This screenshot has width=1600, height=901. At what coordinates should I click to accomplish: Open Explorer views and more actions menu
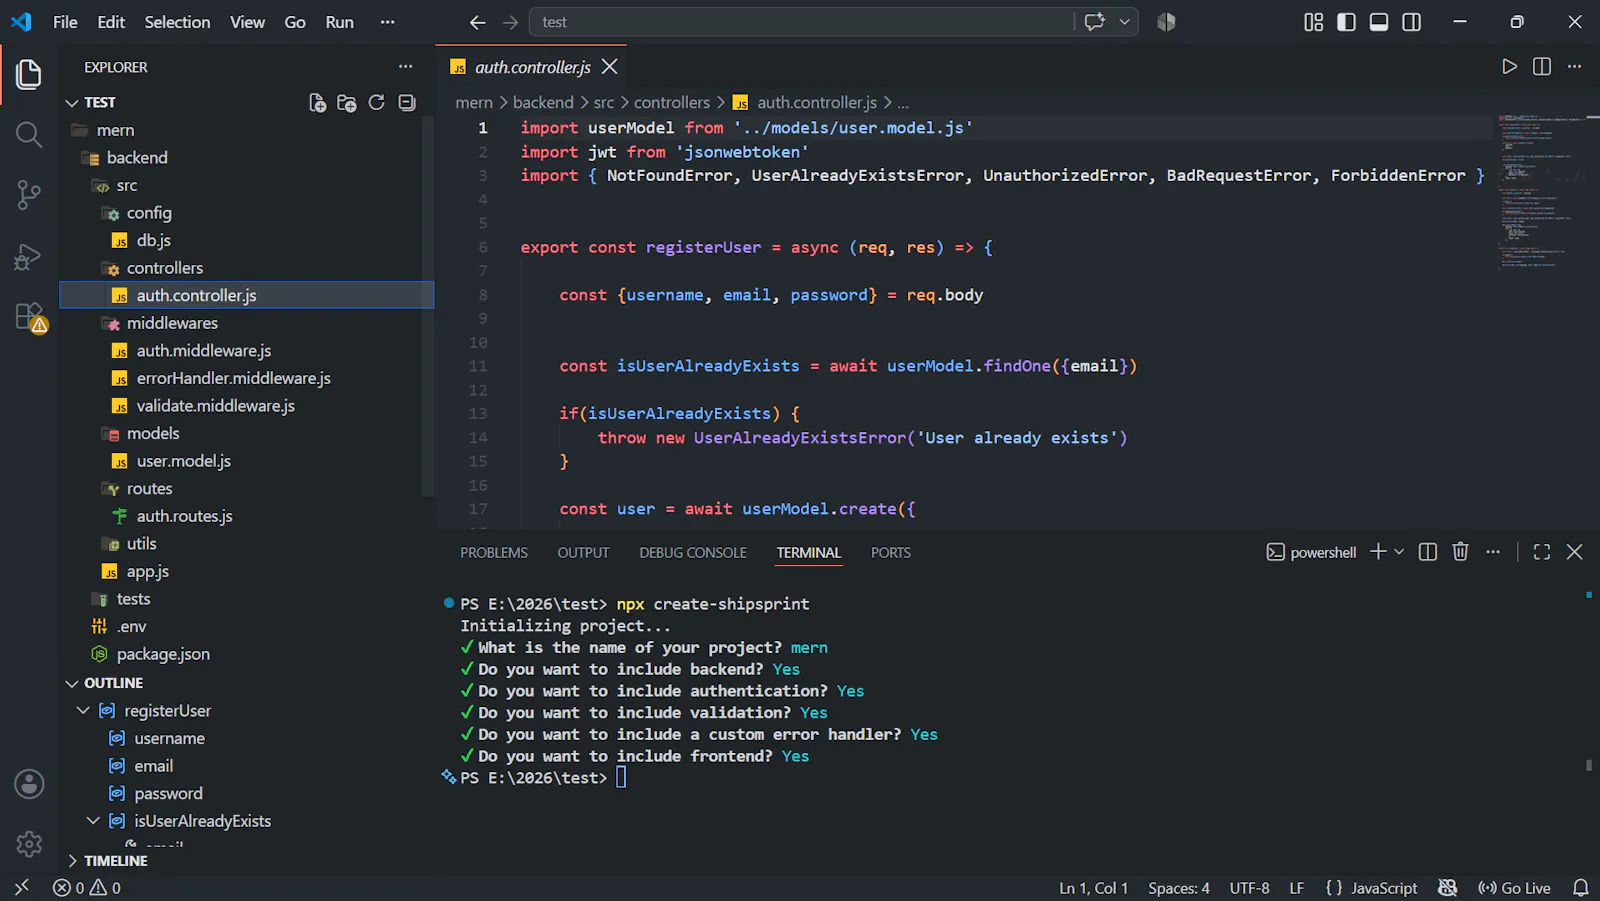405,67
